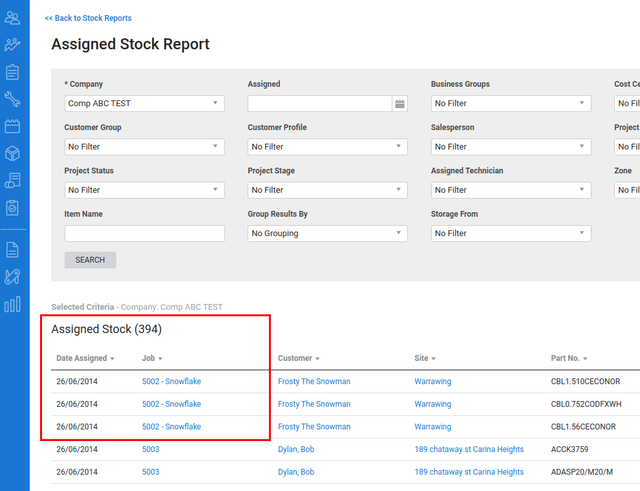Image resolution: width=640 pixels, height=491 pixels.
Task: Select part number ADASP20/M20/M
Action: [x=582, y=472]
